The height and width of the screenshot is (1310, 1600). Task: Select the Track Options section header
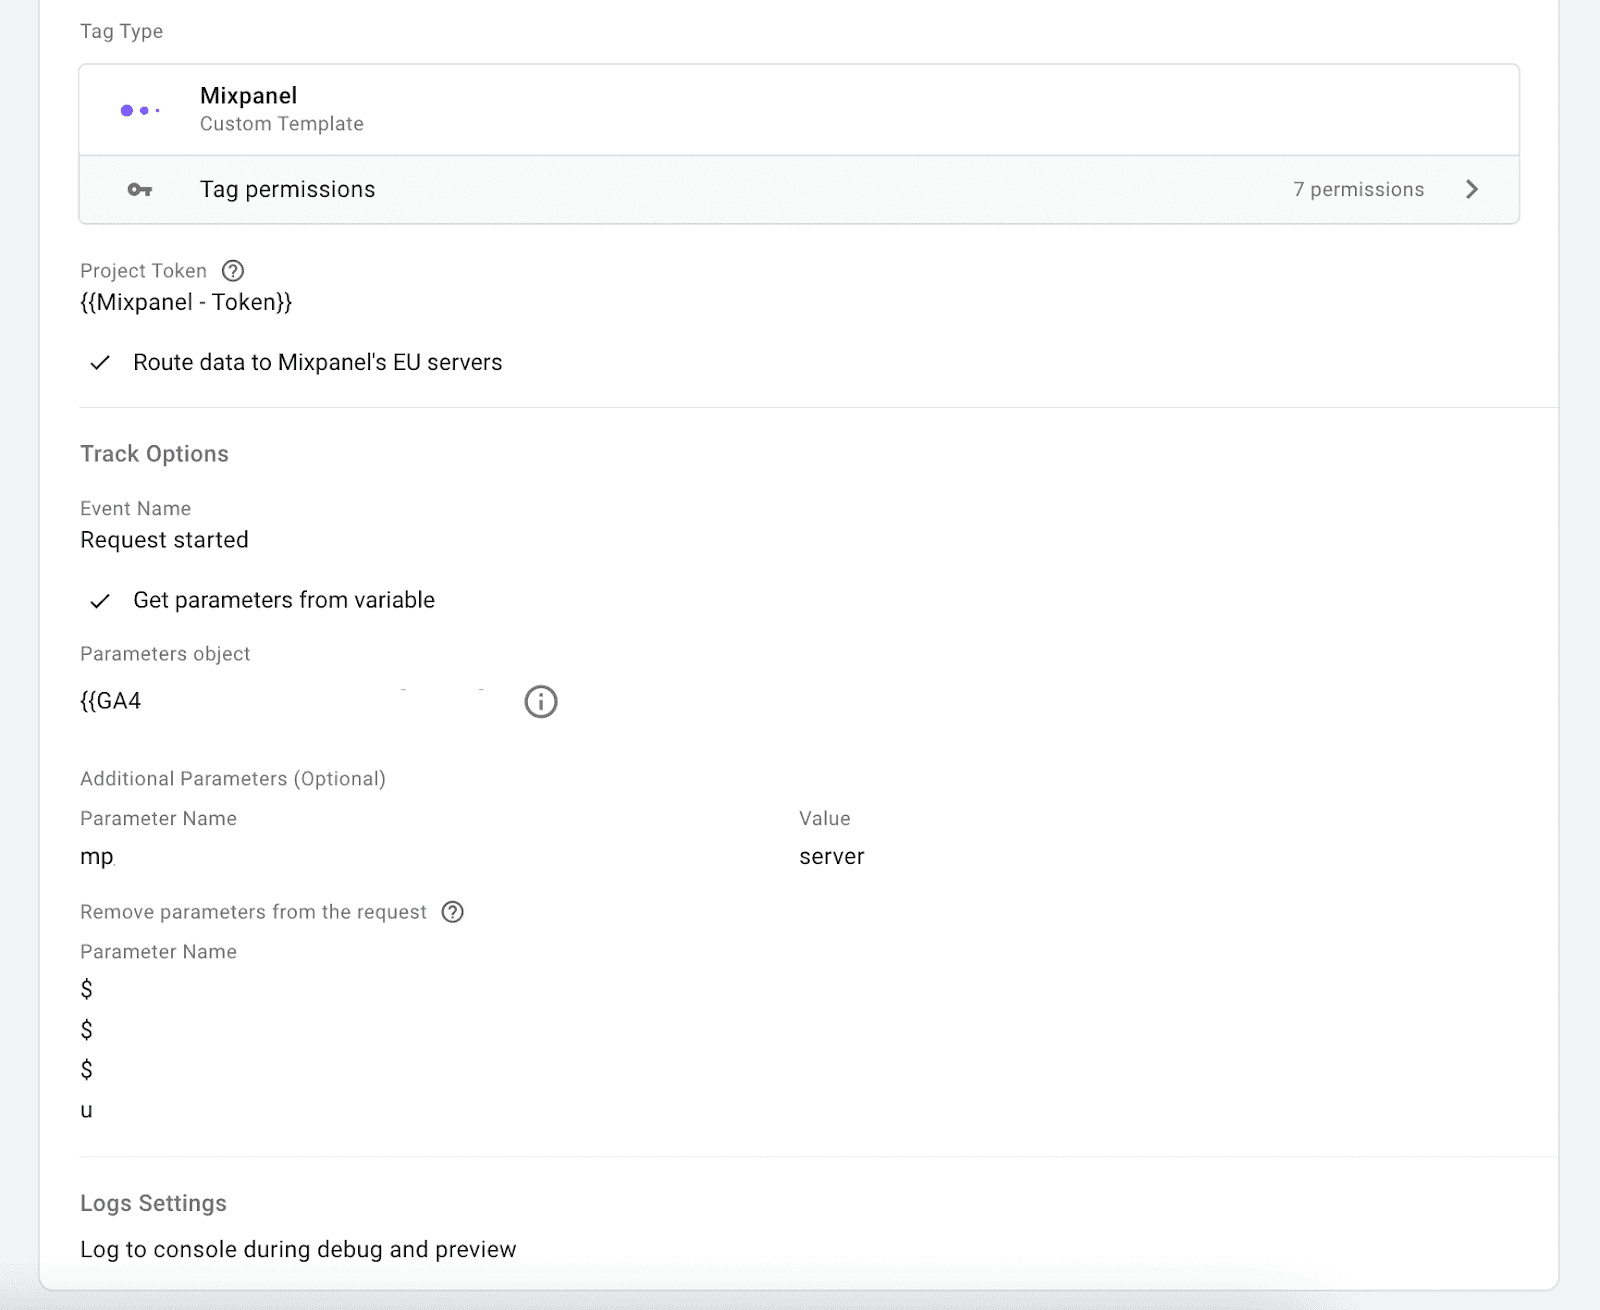coord(154,453)
